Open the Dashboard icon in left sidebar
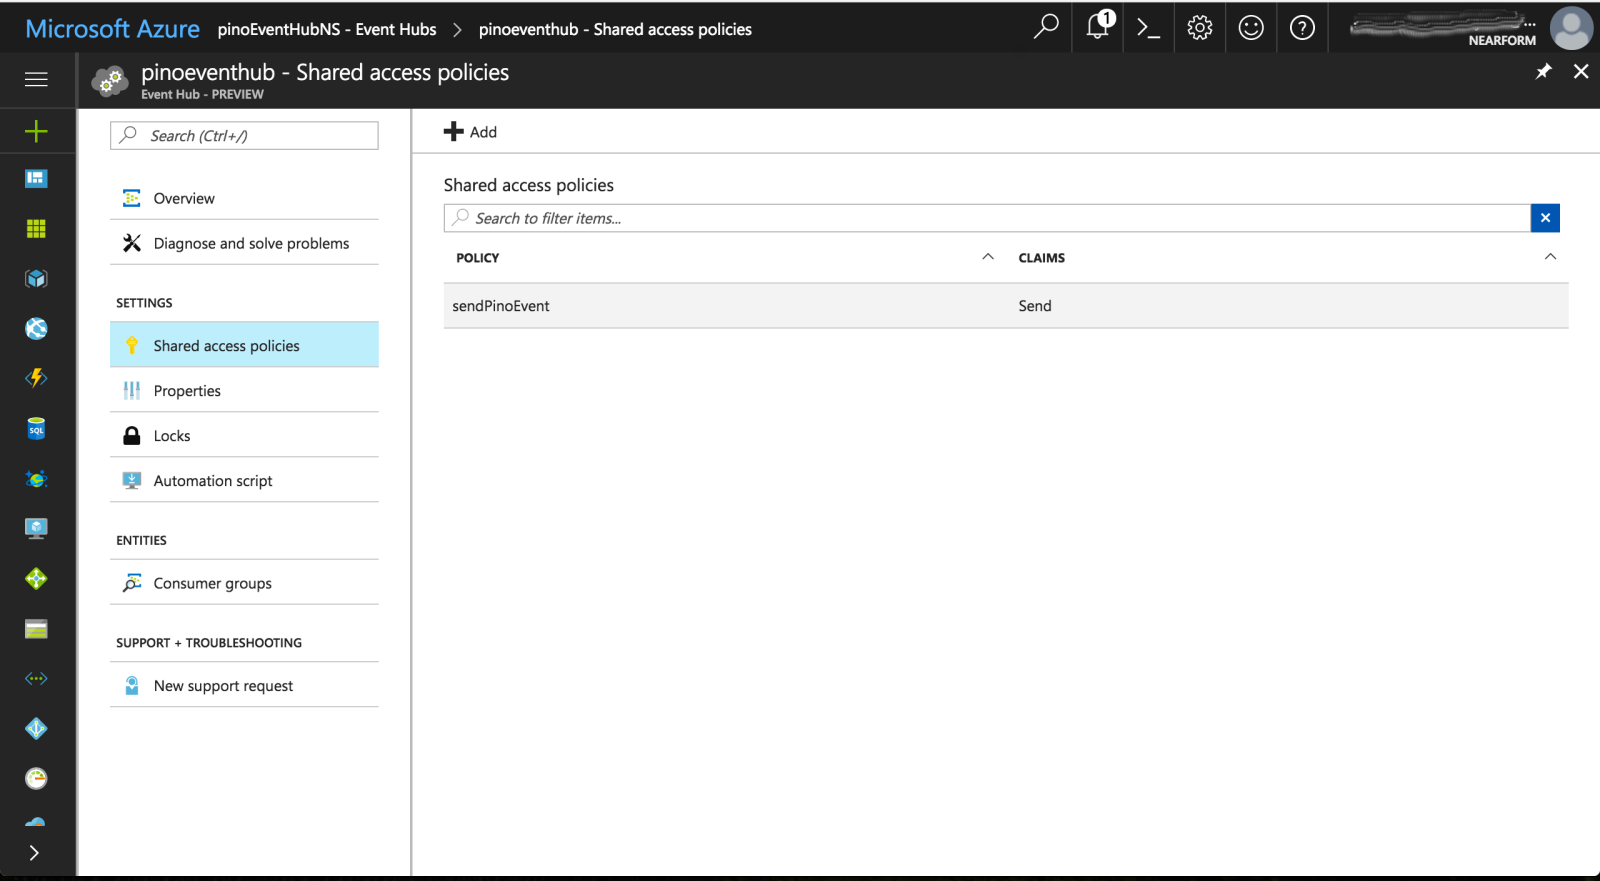Image resolution: width=1600 pixels, height=881 pixels. click(x=36, y=179)
